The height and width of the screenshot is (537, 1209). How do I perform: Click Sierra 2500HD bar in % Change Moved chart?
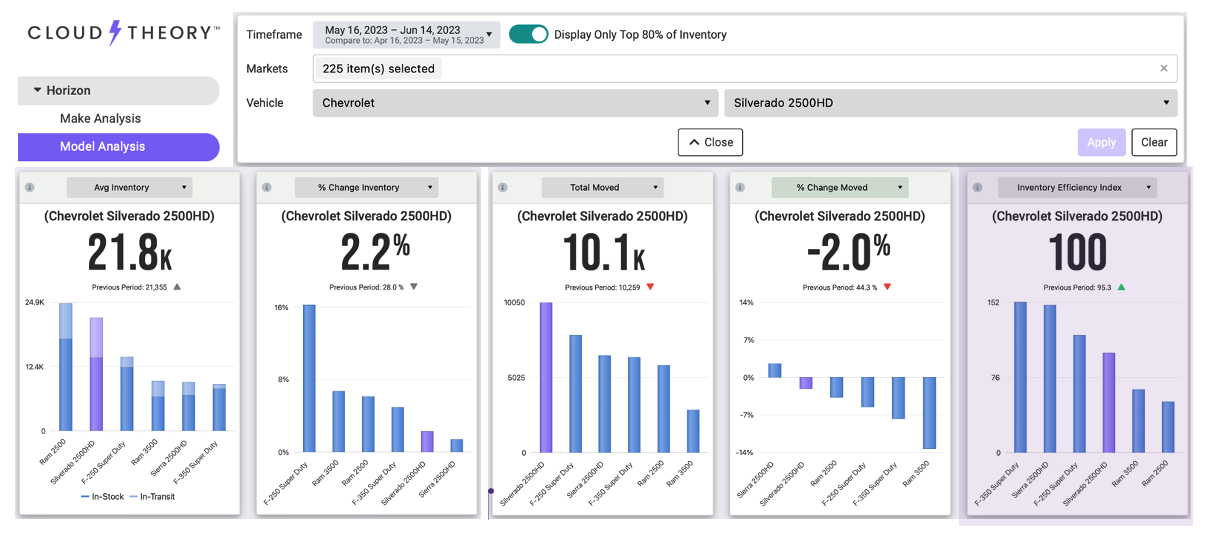(775, 370)
